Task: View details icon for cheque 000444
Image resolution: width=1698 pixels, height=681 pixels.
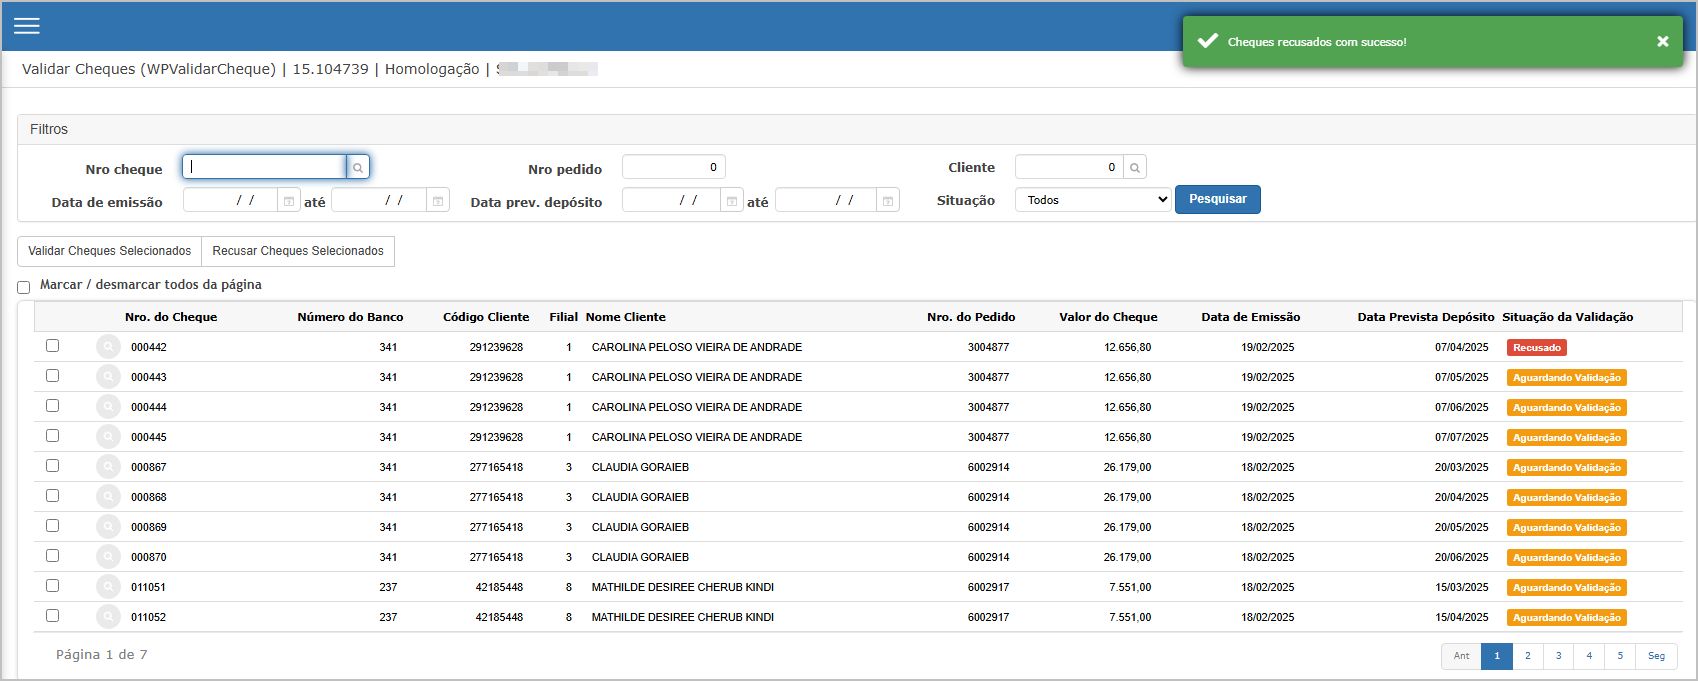Action: 108,407
